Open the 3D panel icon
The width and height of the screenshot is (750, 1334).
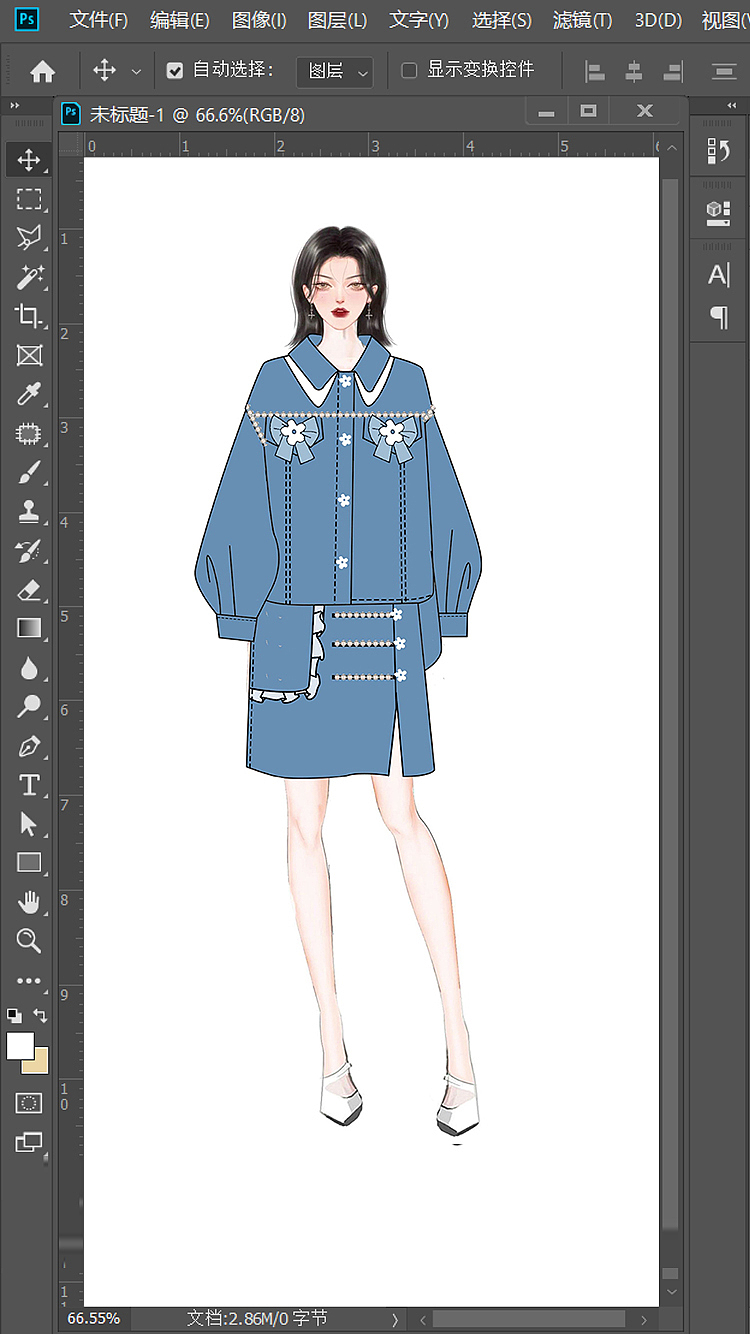click(x=718, y=211)
